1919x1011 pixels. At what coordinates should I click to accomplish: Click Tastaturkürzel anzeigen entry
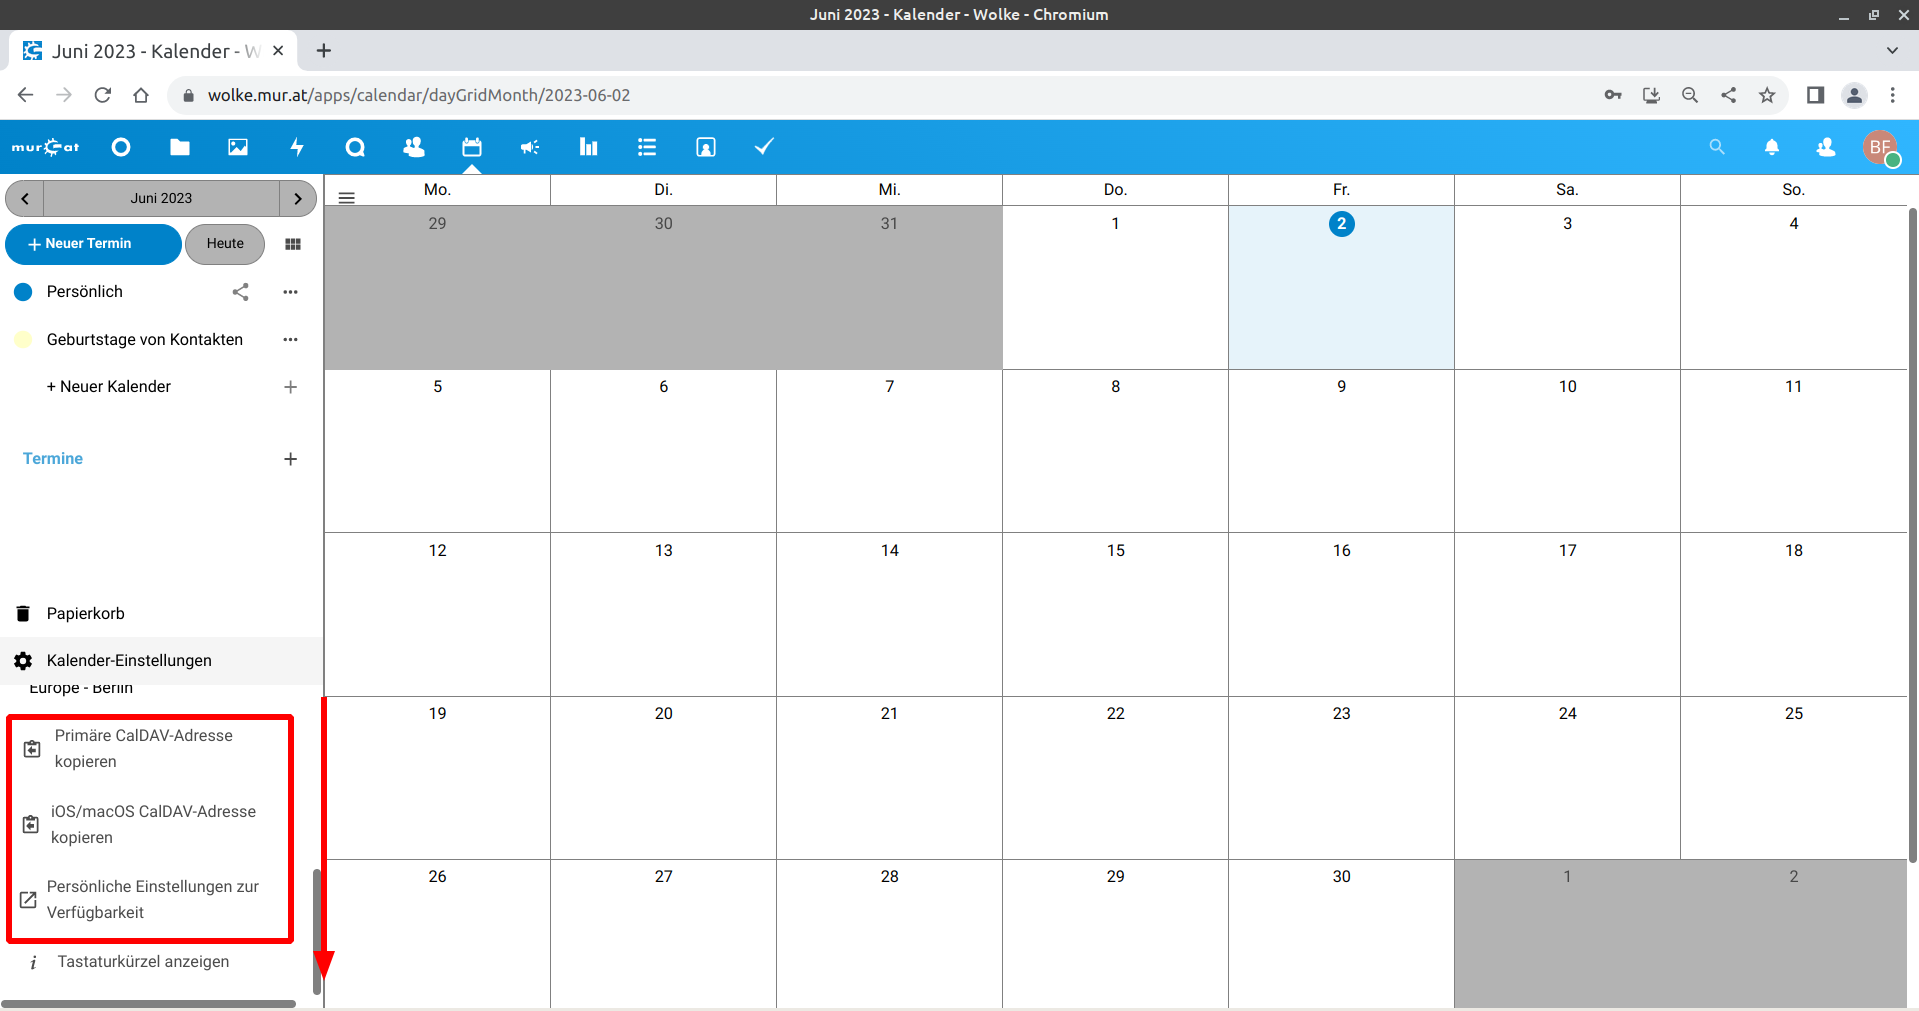[143, 962]
